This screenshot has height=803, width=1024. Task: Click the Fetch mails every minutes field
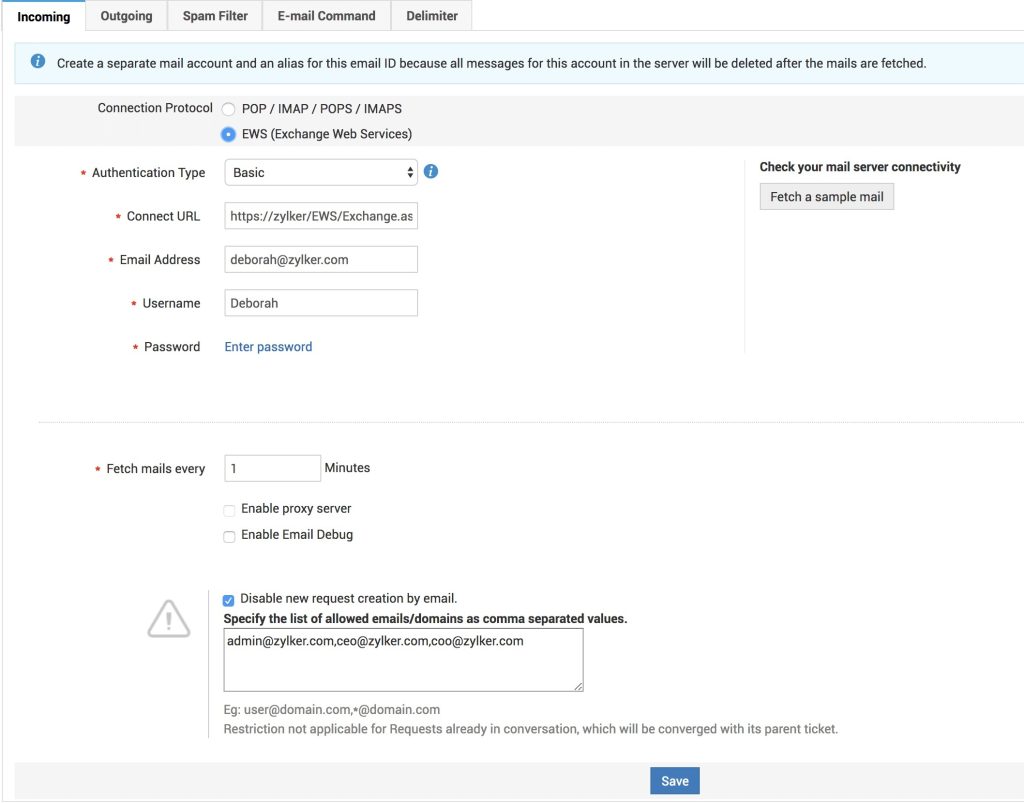pyautogui.click(x=272, y=468)
